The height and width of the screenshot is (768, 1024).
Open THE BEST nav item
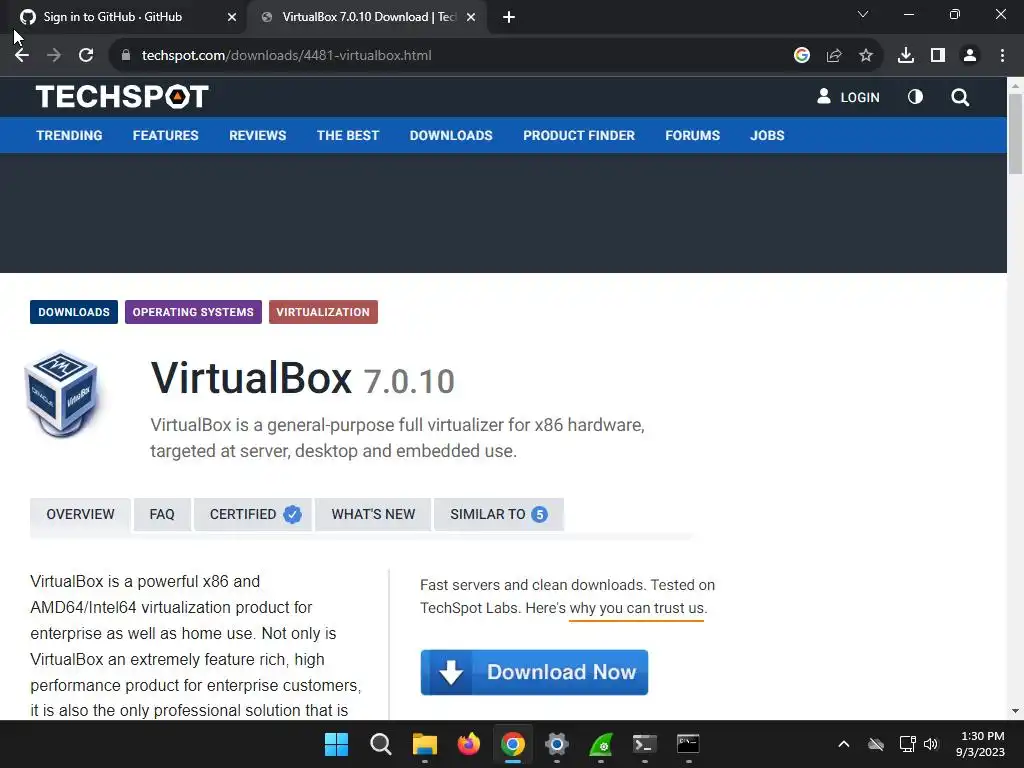[347, 136]
